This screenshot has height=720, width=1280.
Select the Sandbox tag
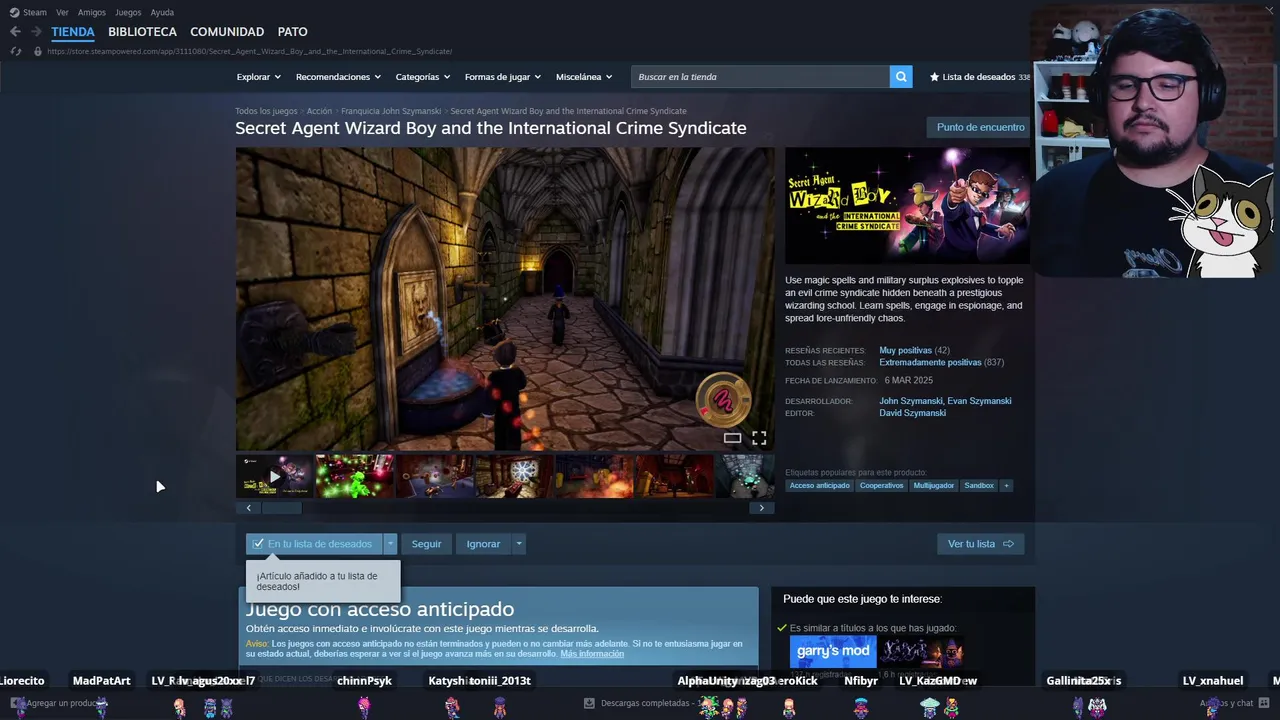coord(979,486)
